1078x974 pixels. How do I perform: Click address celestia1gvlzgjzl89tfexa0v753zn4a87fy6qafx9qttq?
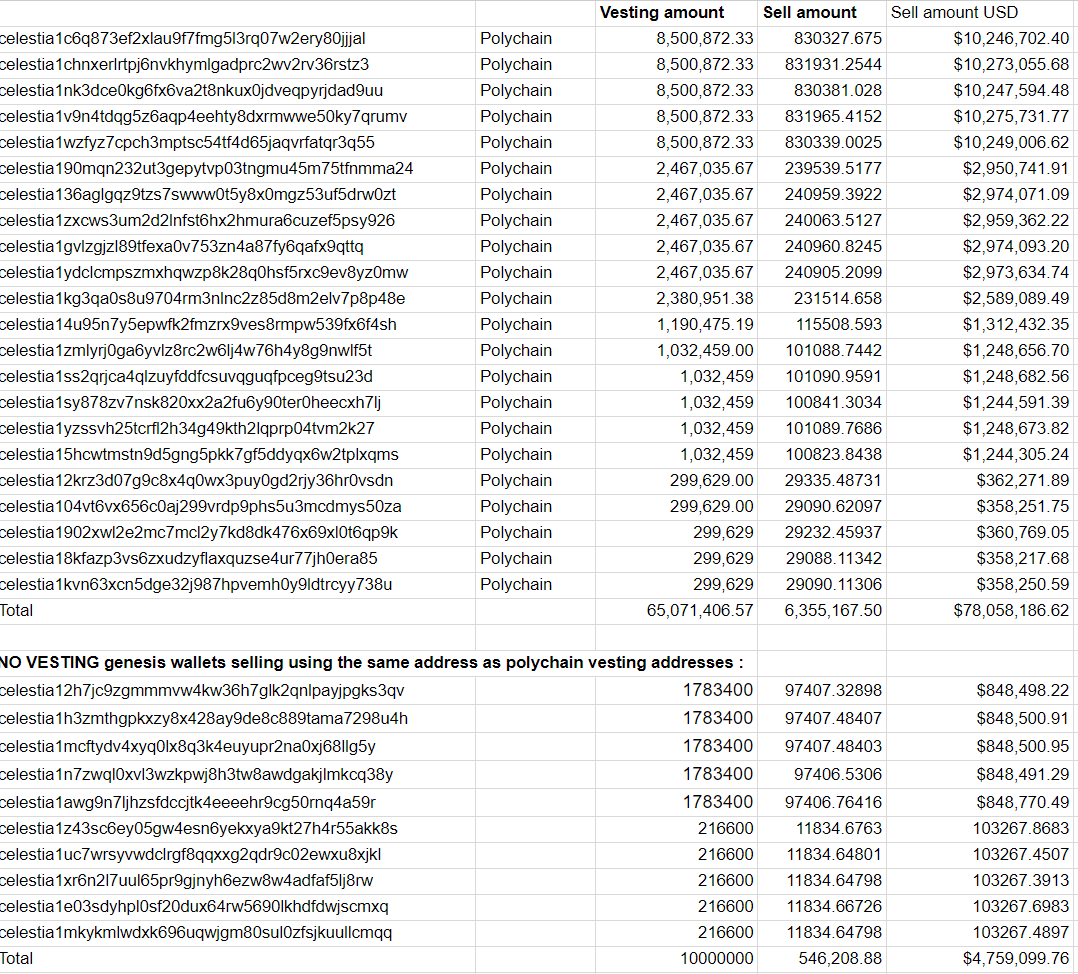point(182,247)
